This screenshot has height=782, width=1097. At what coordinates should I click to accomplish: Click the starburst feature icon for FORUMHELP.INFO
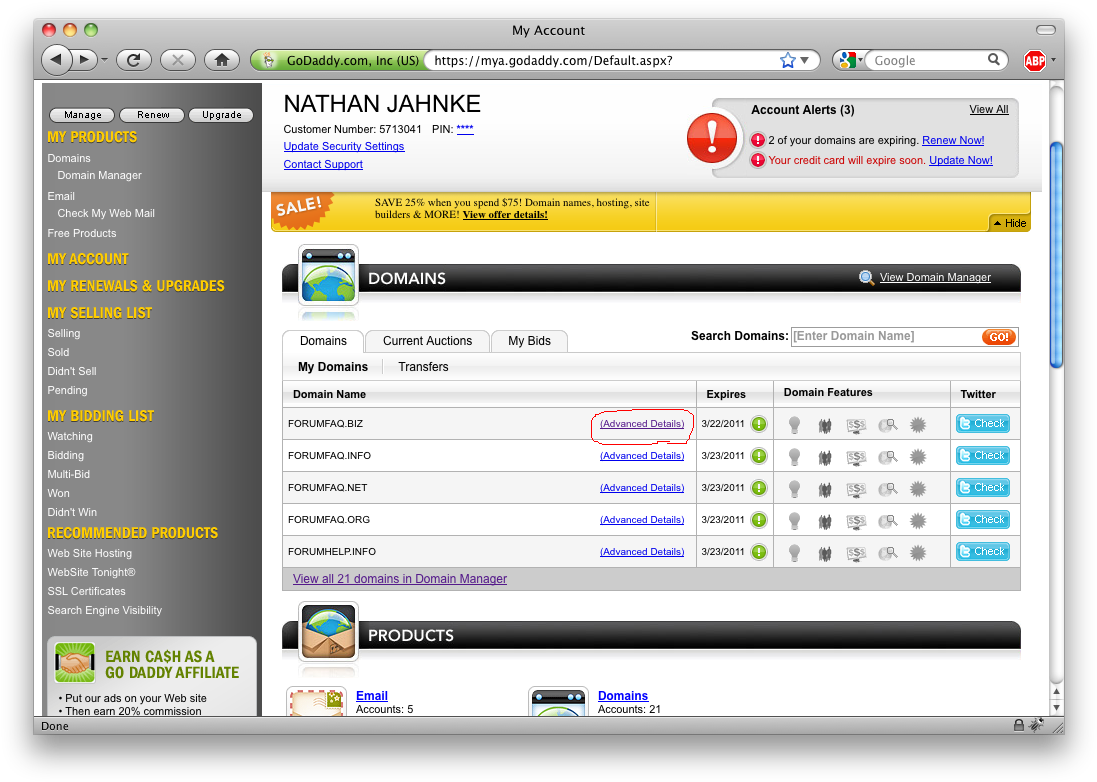(918, 553)
